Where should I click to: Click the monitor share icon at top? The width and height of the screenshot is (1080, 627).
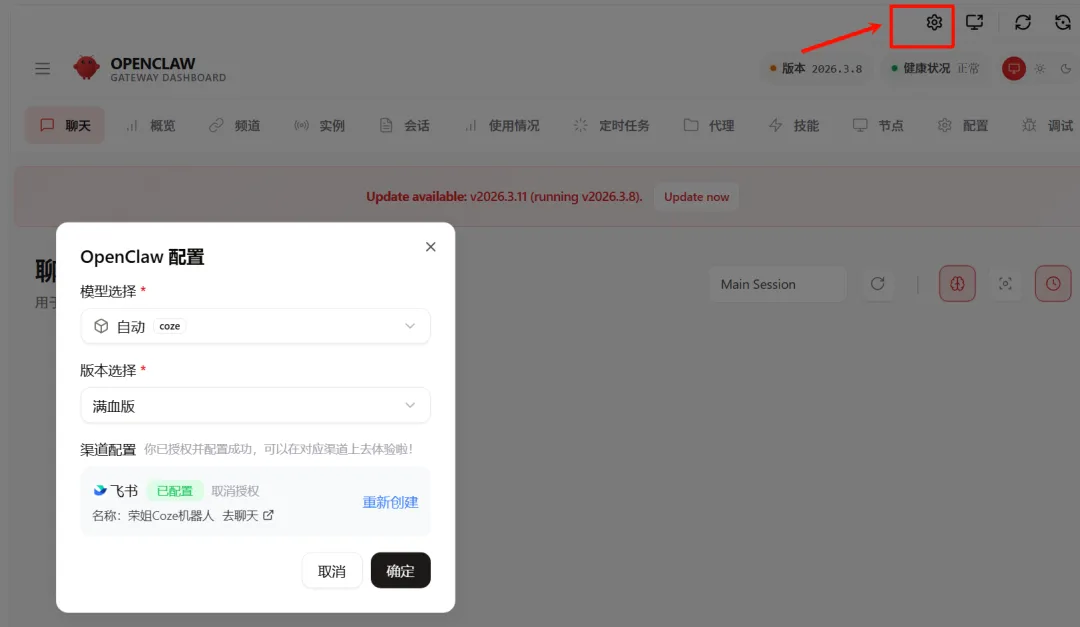pos(974,23)
